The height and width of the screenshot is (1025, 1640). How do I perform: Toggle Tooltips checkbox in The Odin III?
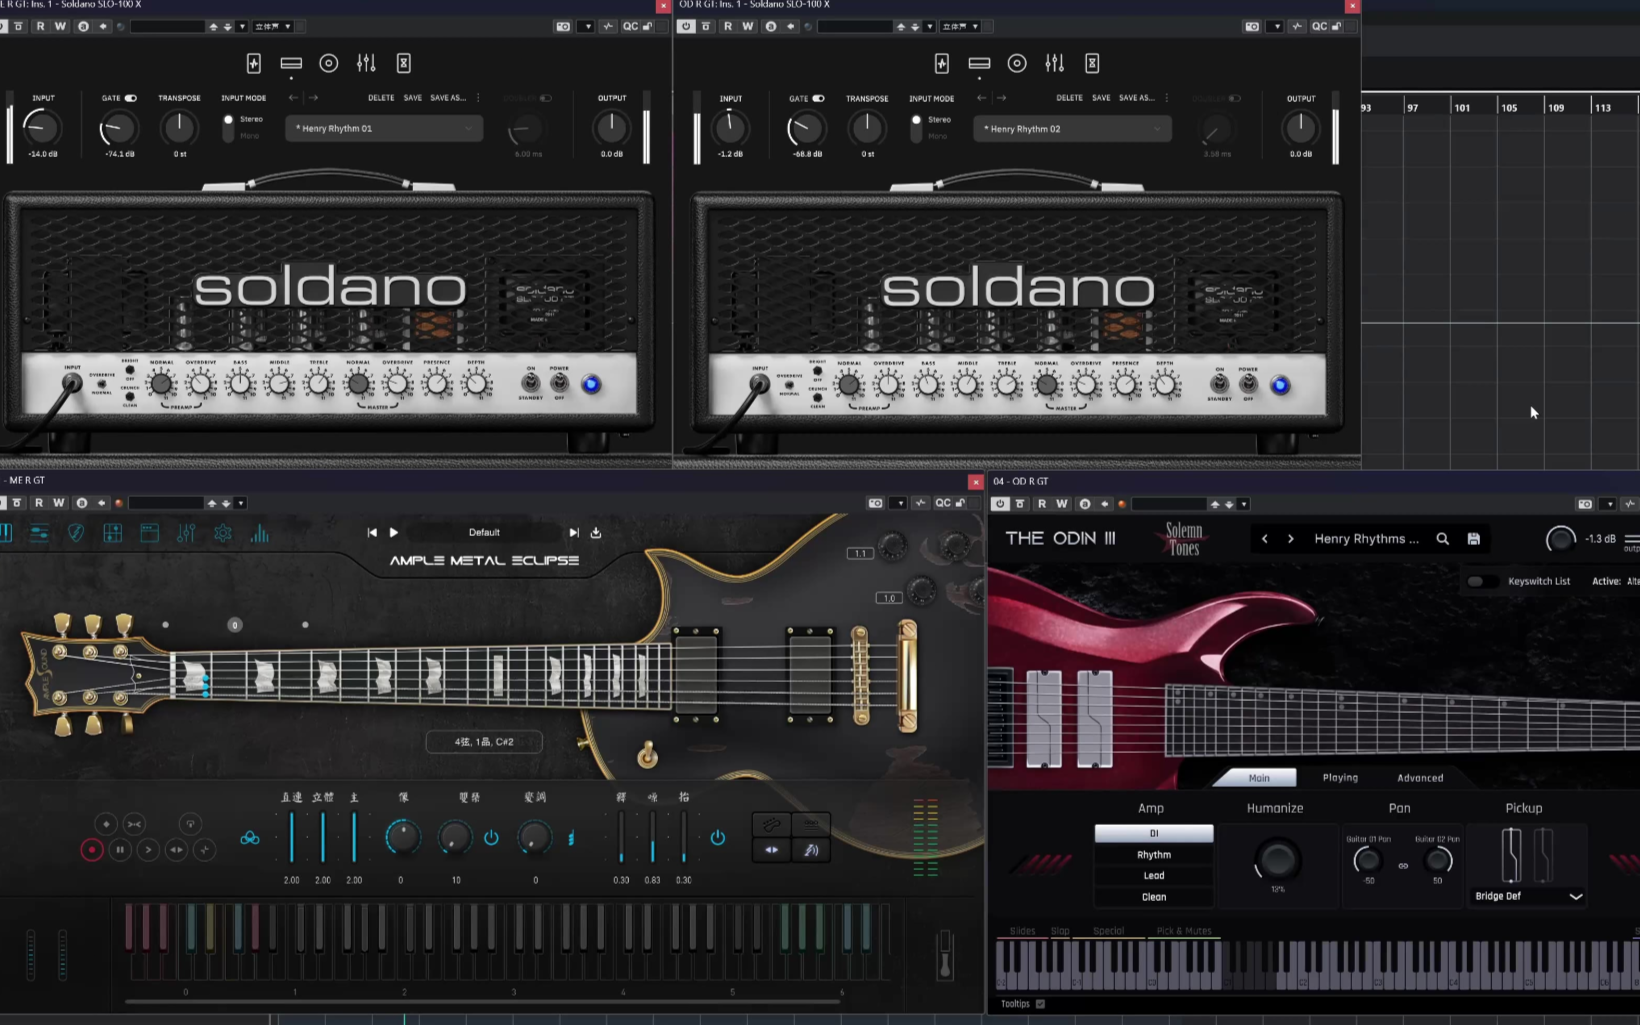[x=1040, y=1004]
